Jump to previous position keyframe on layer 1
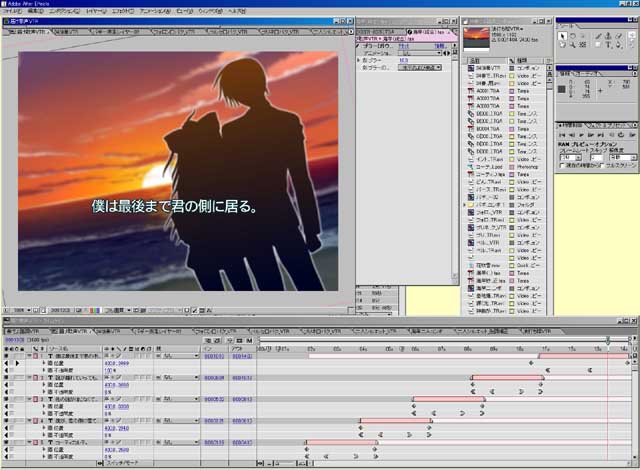This screenshot has width=640, height=470. [6, 363]
